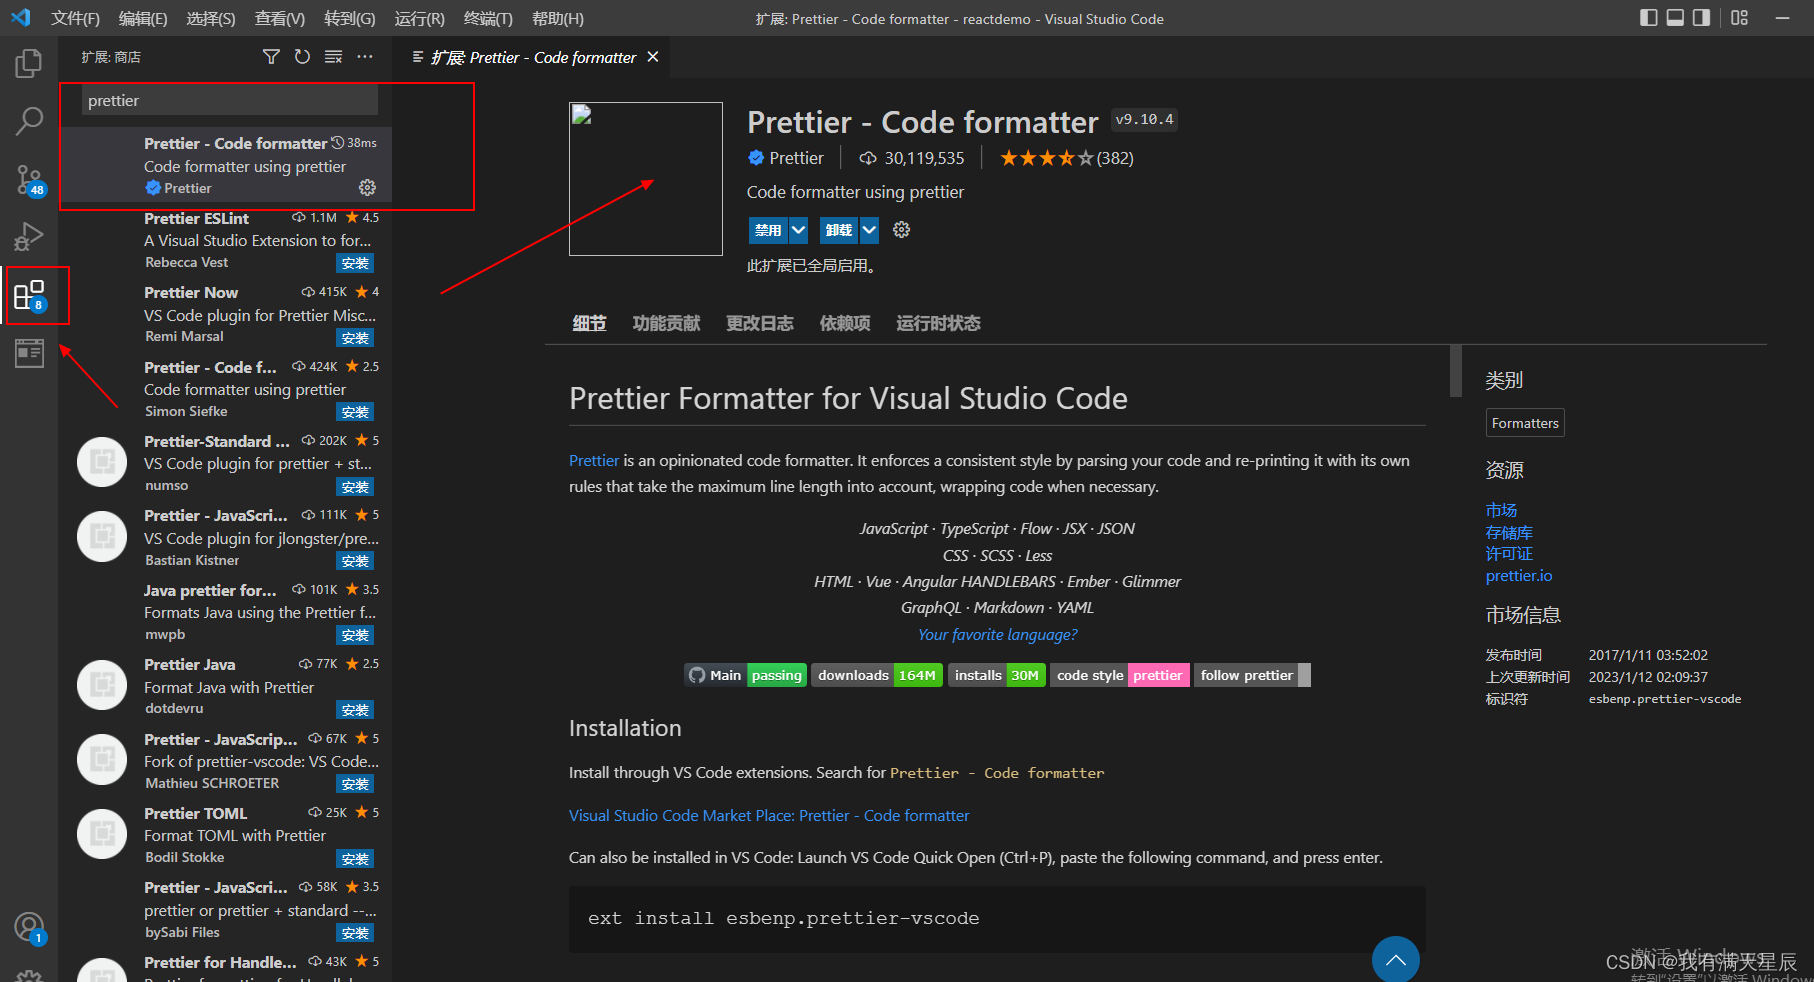Switch to the 功能贡献 feature contributions tab
The image size is (1814, 982).
(666, 323)
